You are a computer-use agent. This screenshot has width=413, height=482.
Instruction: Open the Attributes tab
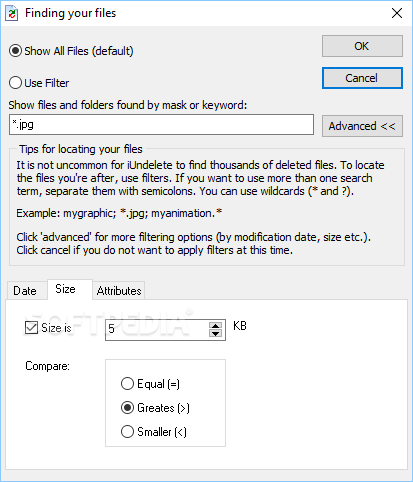coord(119,291)
